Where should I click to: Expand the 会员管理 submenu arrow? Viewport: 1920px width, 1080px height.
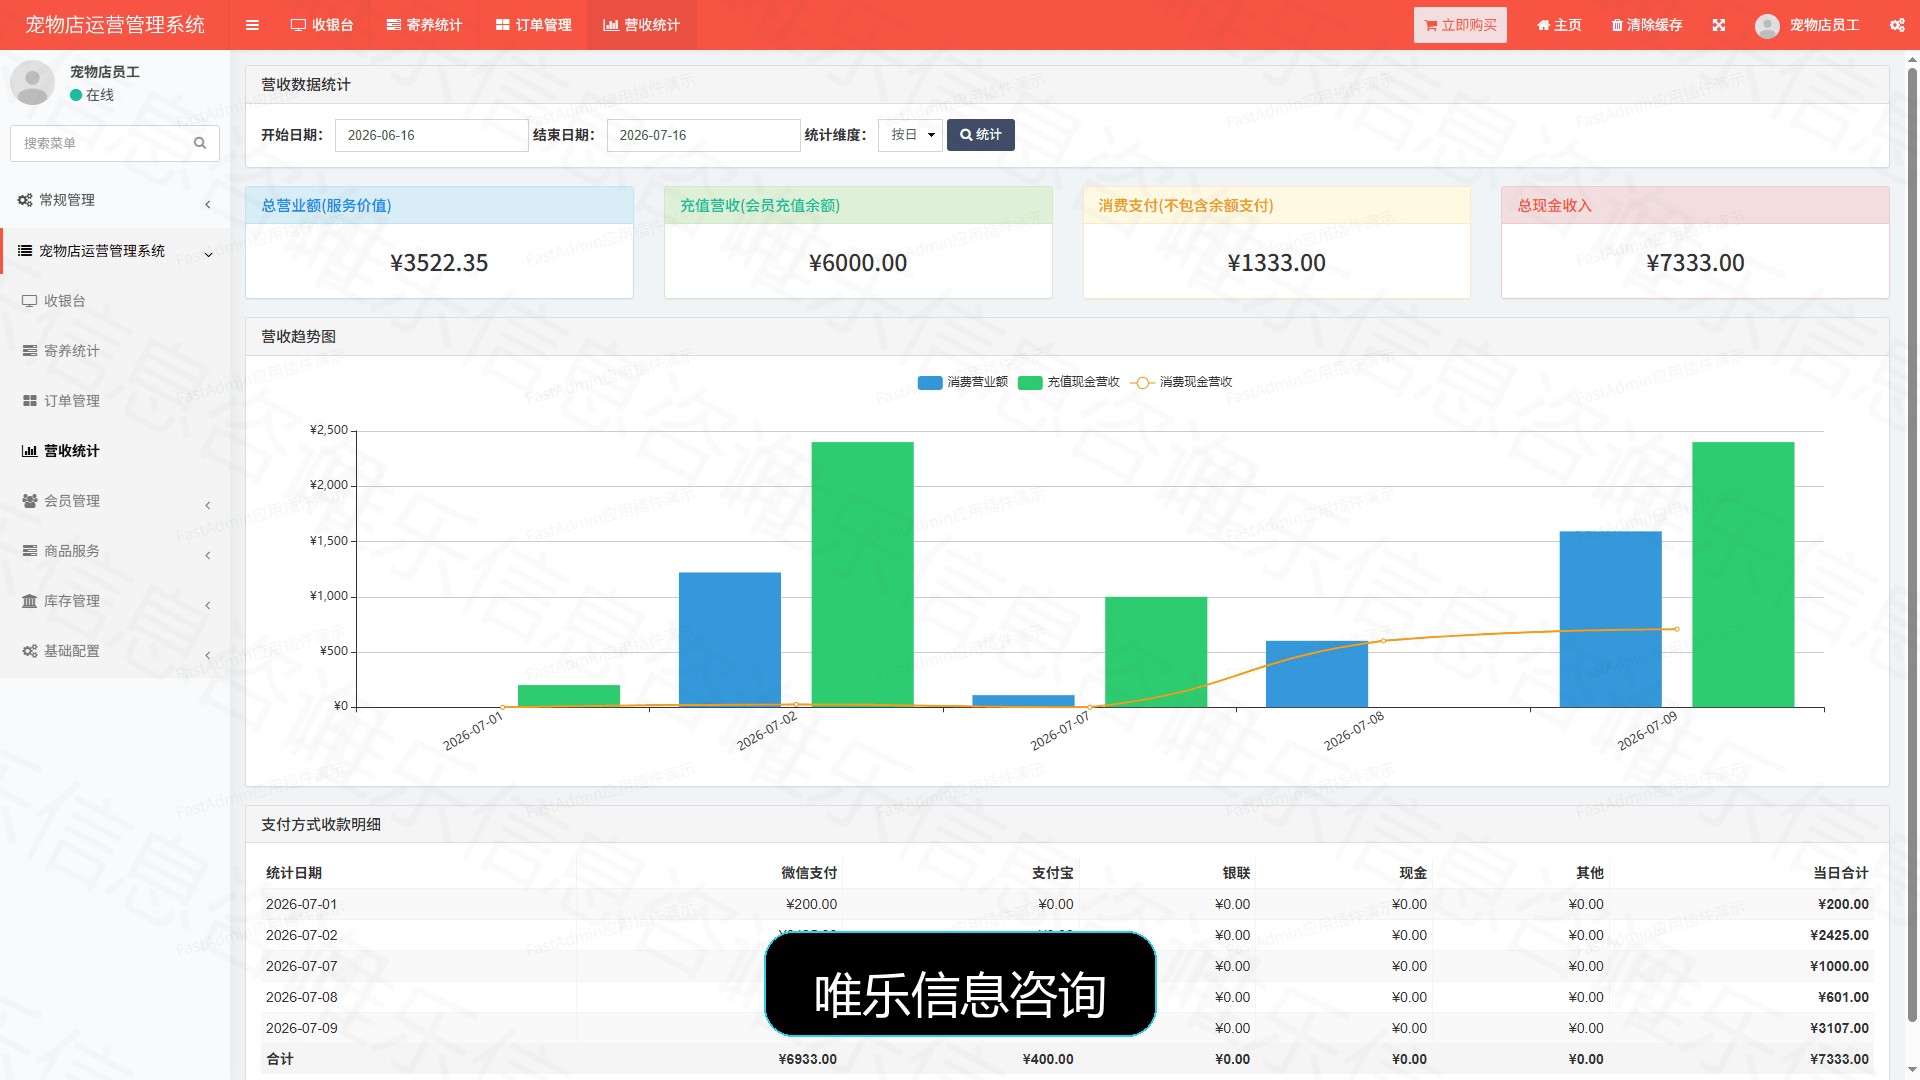pyautogui.click(x=208, y=505)
